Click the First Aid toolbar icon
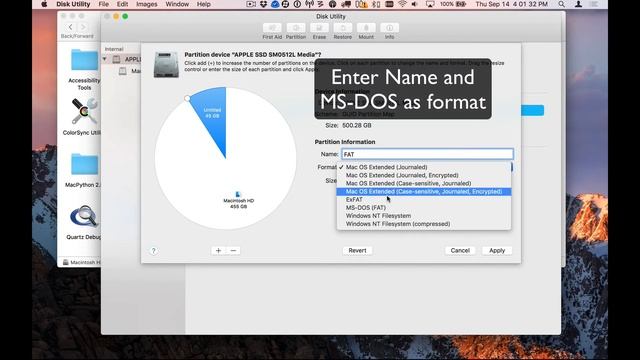The image size is (640, 360). [x=272, y=28]
